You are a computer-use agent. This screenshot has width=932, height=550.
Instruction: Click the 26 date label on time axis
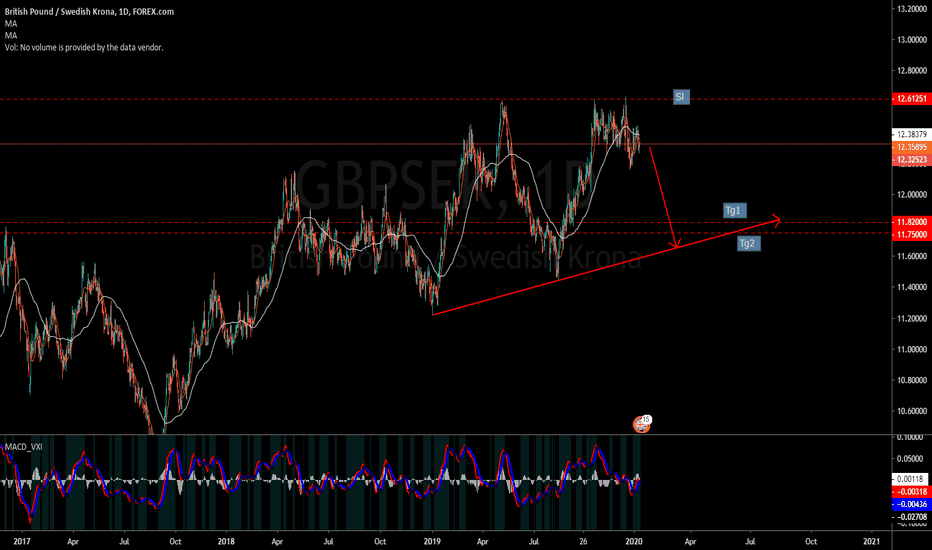tap(583, 542)
